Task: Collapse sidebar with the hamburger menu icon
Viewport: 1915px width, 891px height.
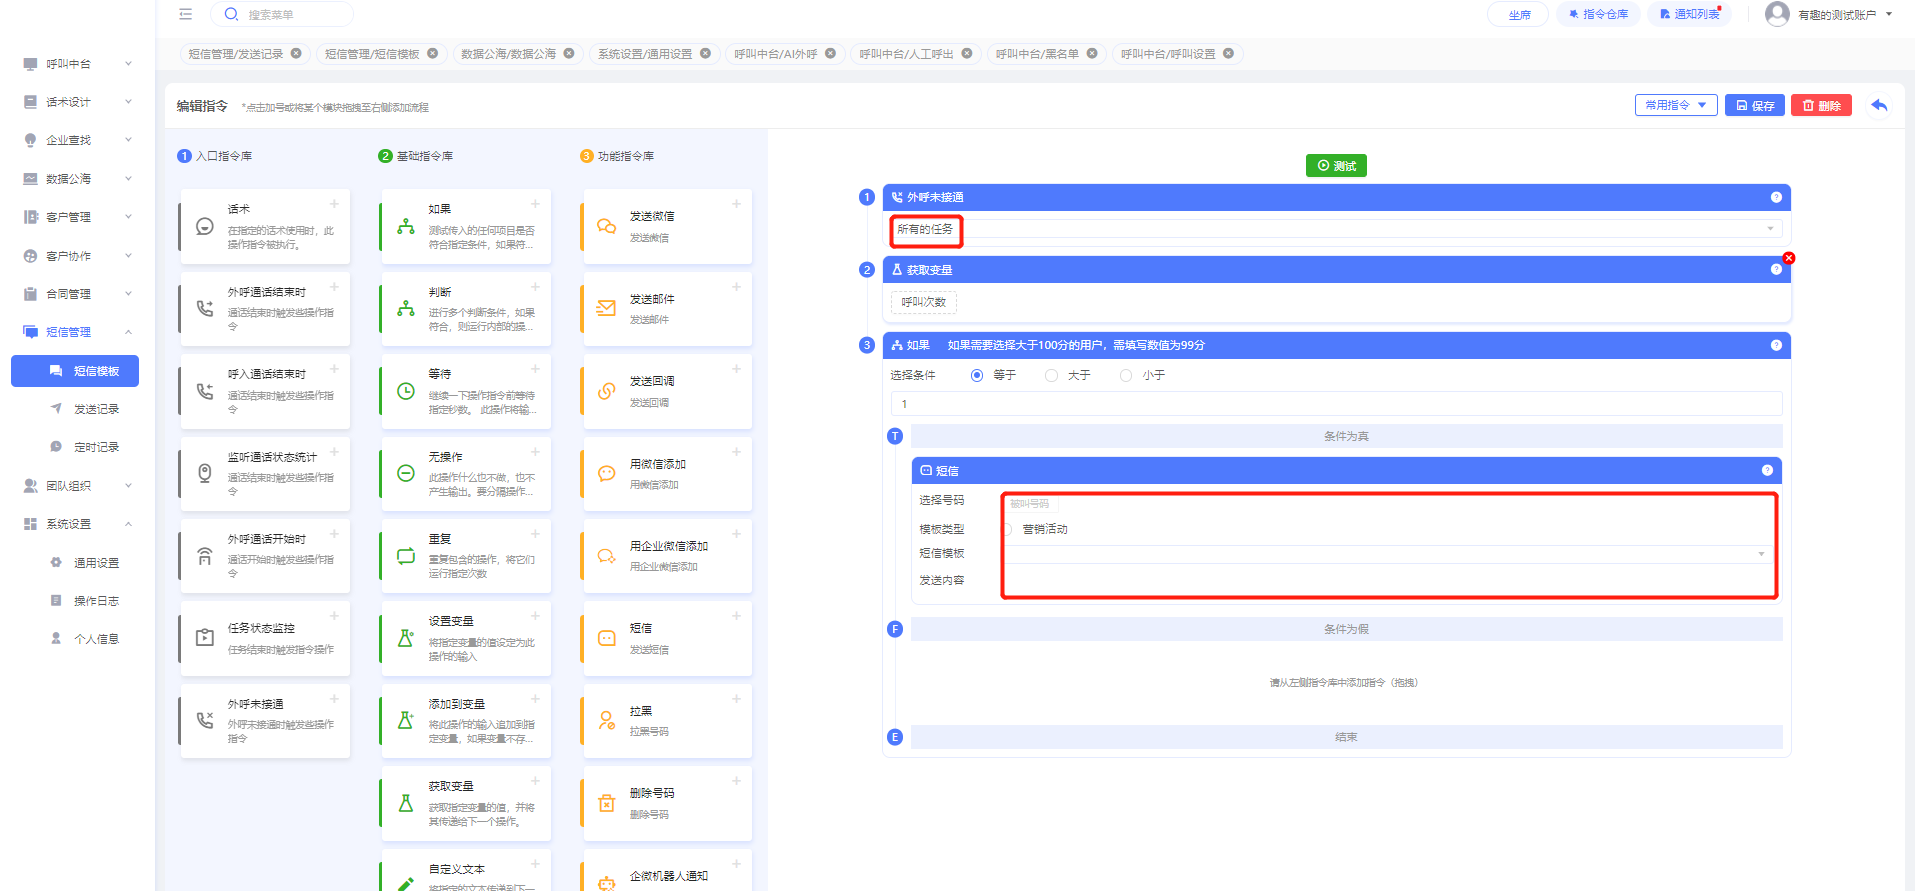Action: [185, 14]
